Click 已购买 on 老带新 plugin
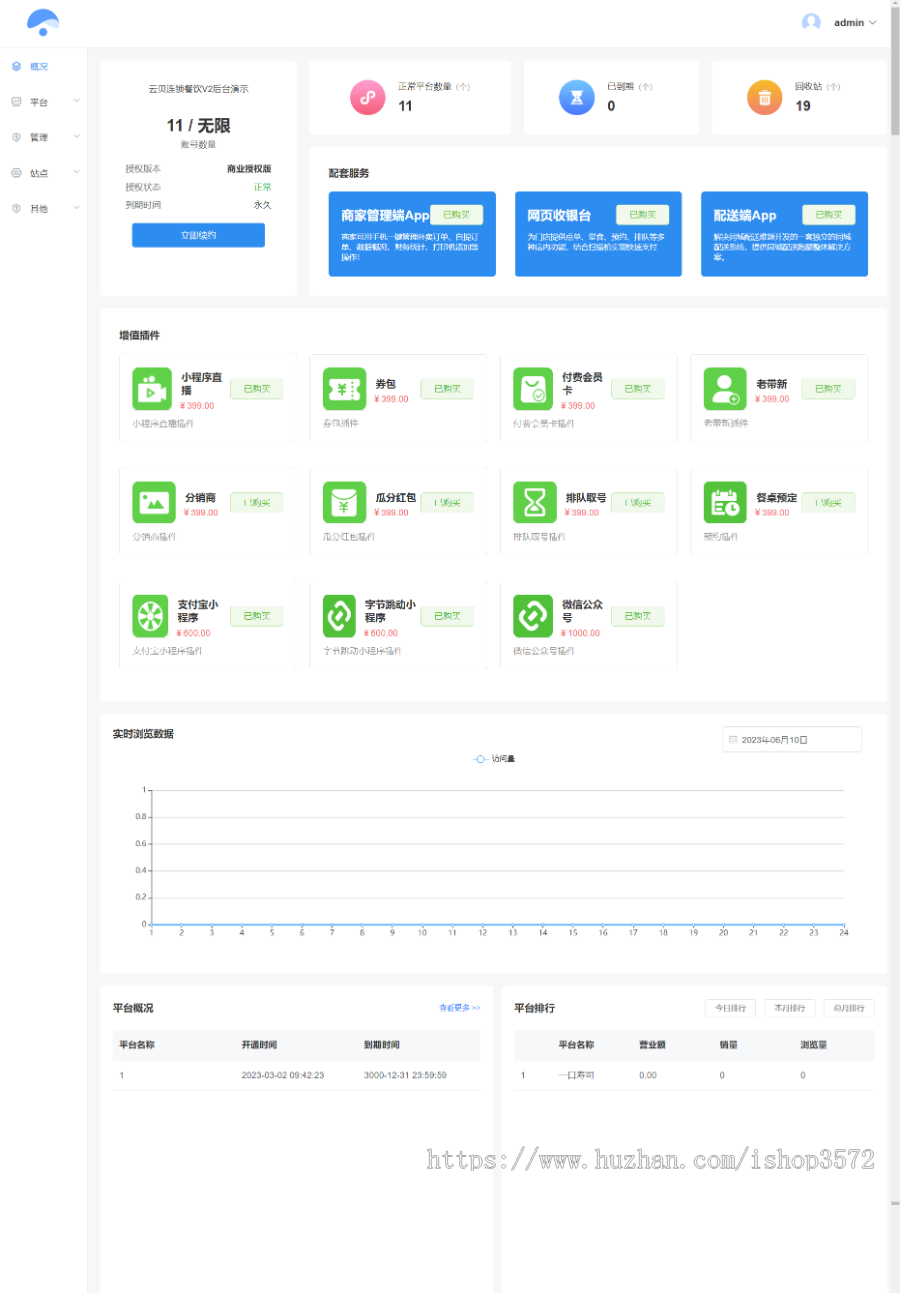900x1293 pixels. point(828,388)
